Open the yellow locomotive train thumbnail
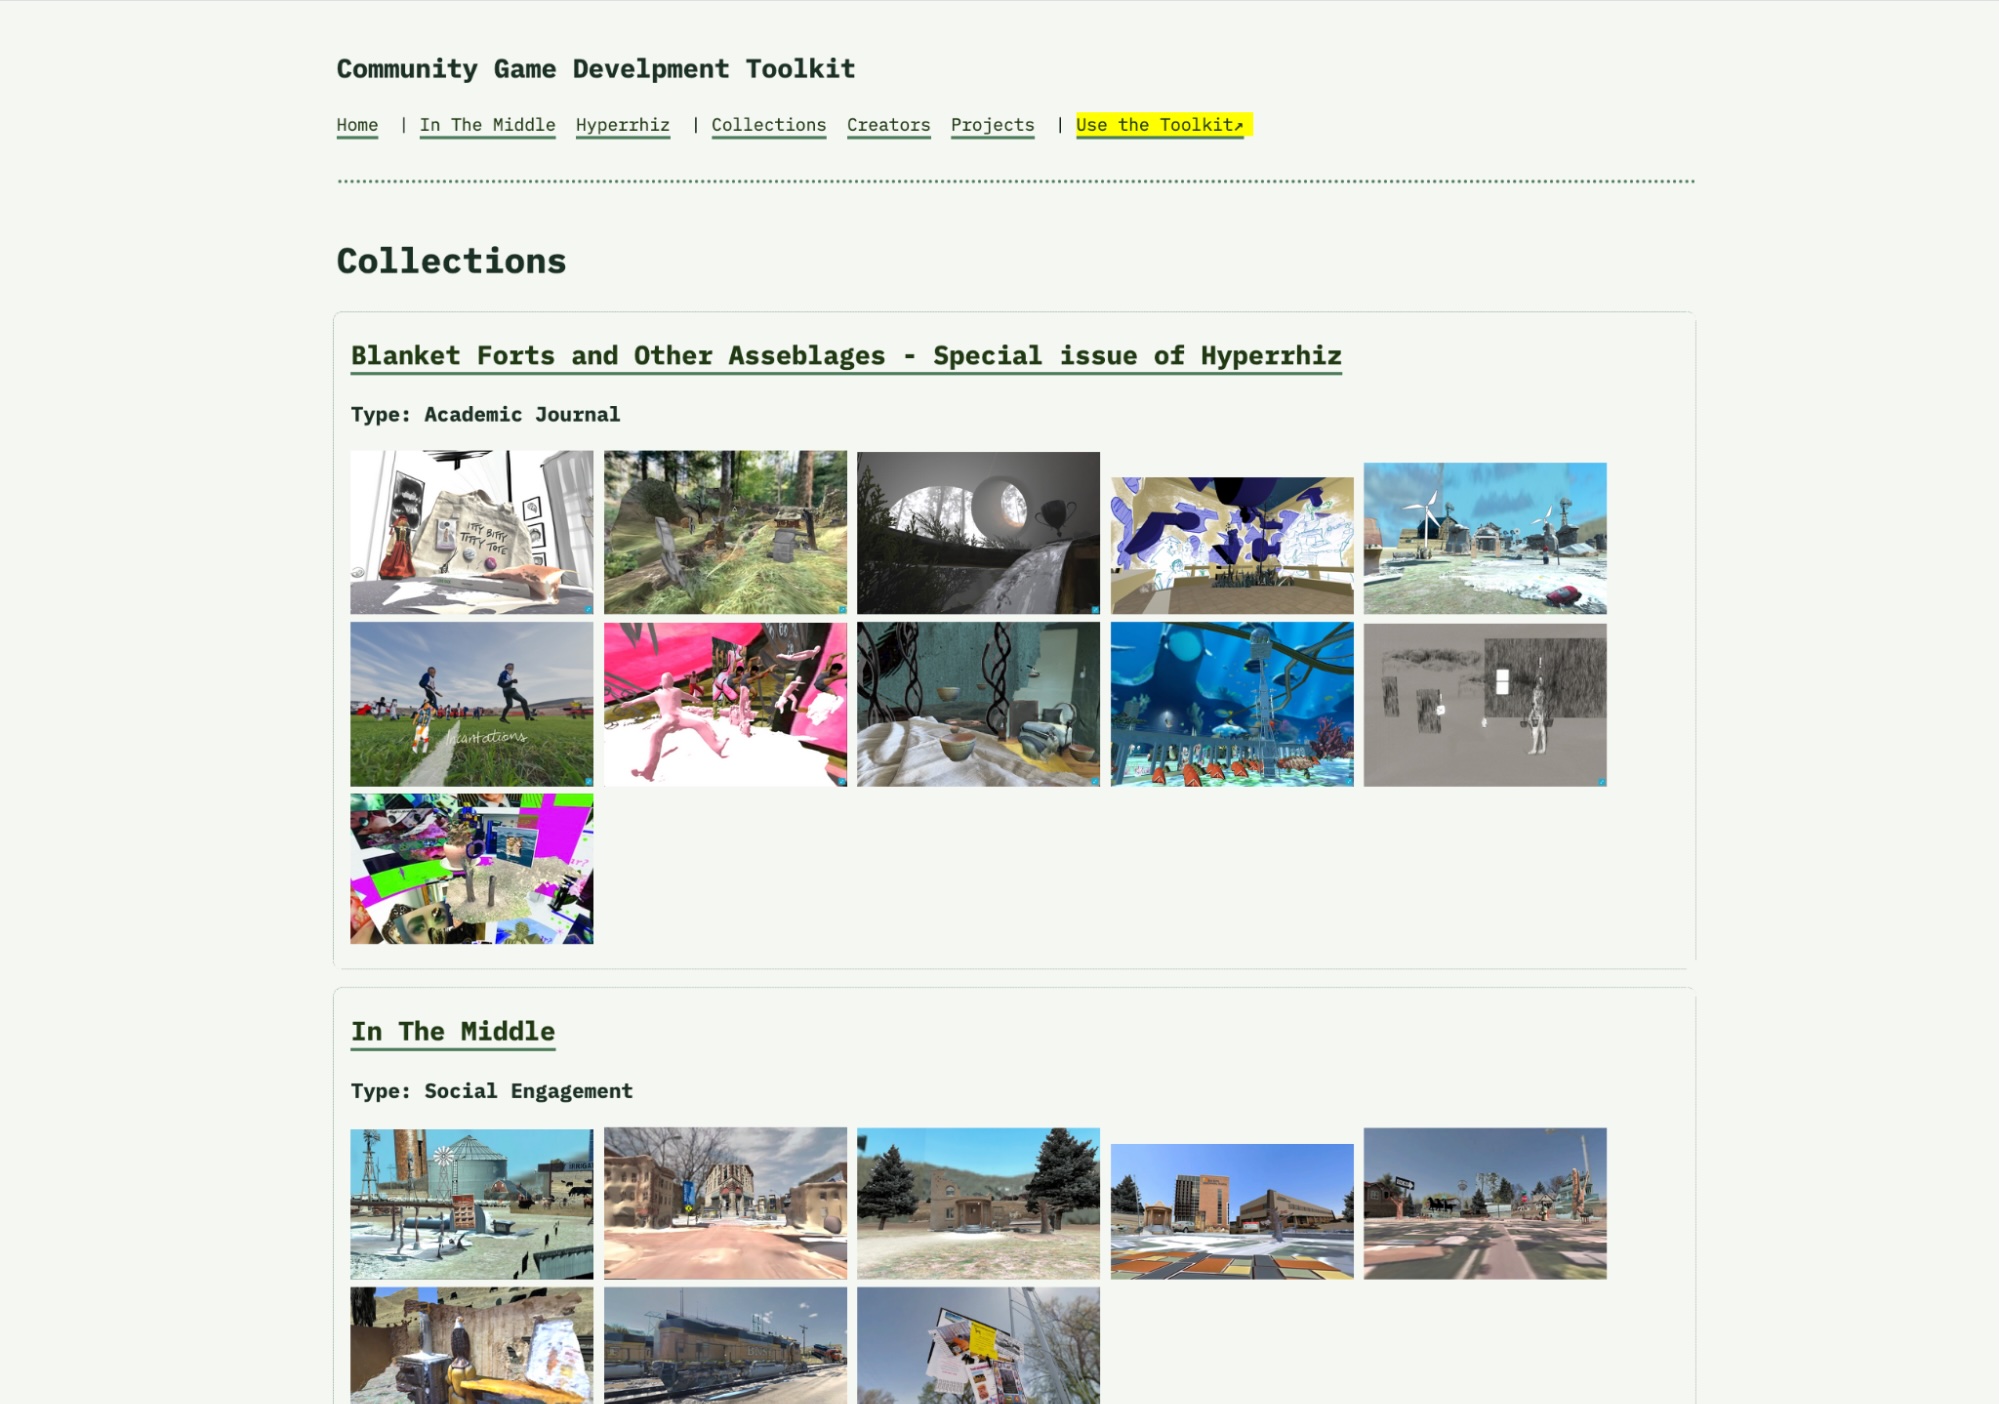This screenshot has width=1999, height=1404. point(725,1345)
